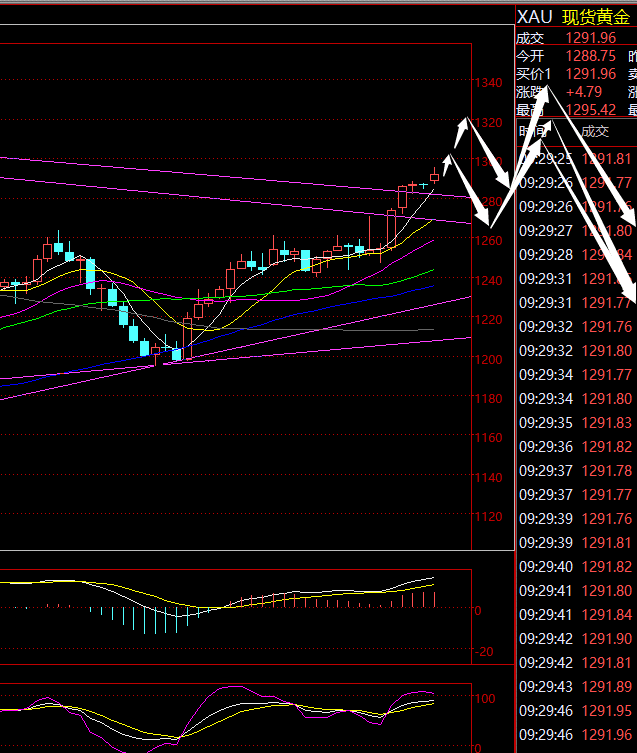Click the 09:29:32 tick priced 1291.76
The height and width of the screenshot is (753, 637).
(x=576, y=327)
